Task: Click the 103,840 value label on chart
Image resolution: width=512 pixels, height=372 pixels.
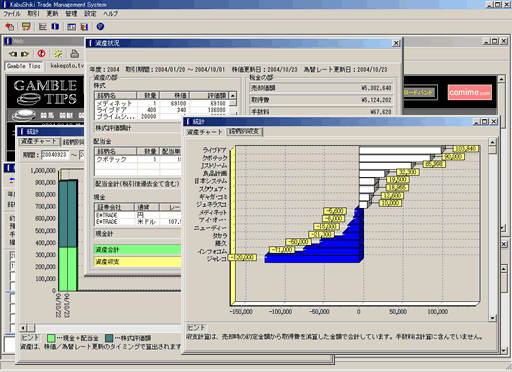Action: coord(466,149)
